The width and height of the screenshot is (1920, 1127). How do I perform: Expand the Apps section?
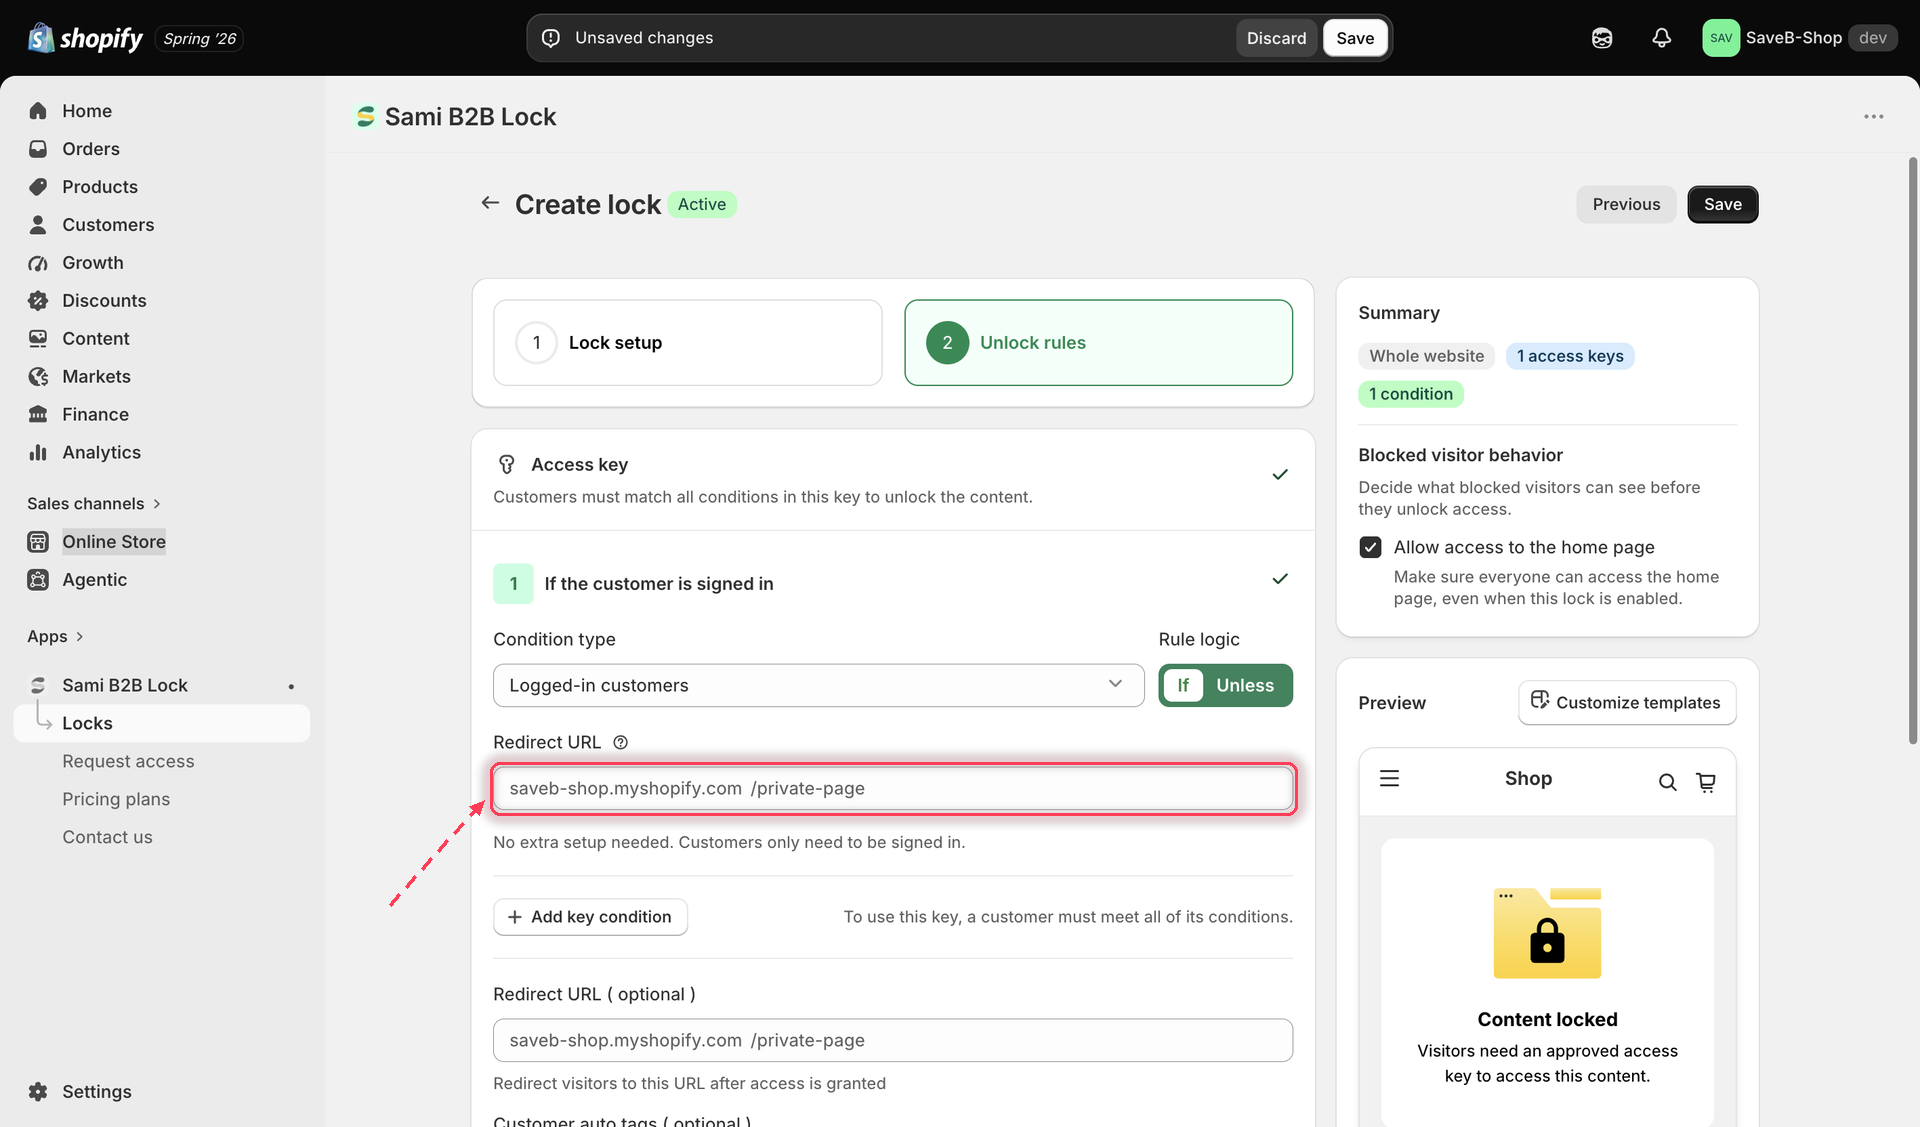[x=55, y=637]
